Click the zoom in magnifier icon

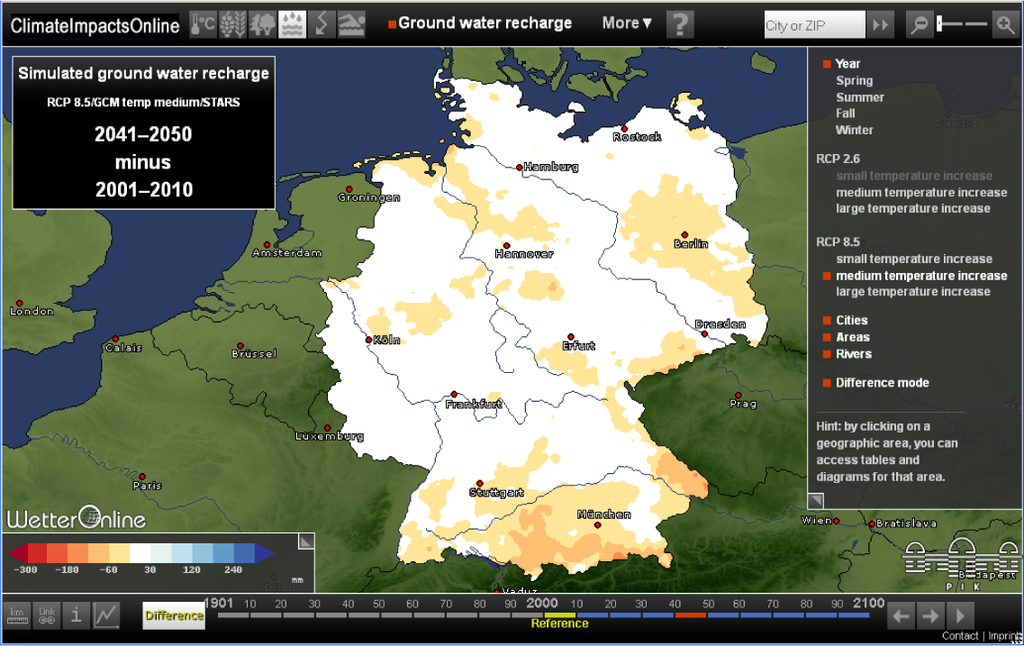1004,24
